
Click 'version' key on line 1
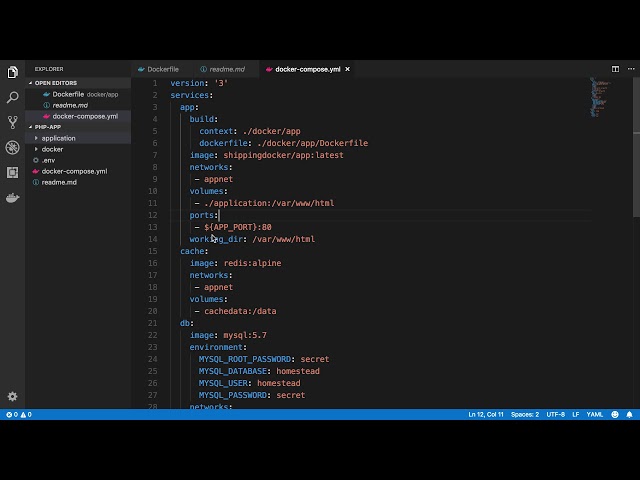[x=187, y=83]
